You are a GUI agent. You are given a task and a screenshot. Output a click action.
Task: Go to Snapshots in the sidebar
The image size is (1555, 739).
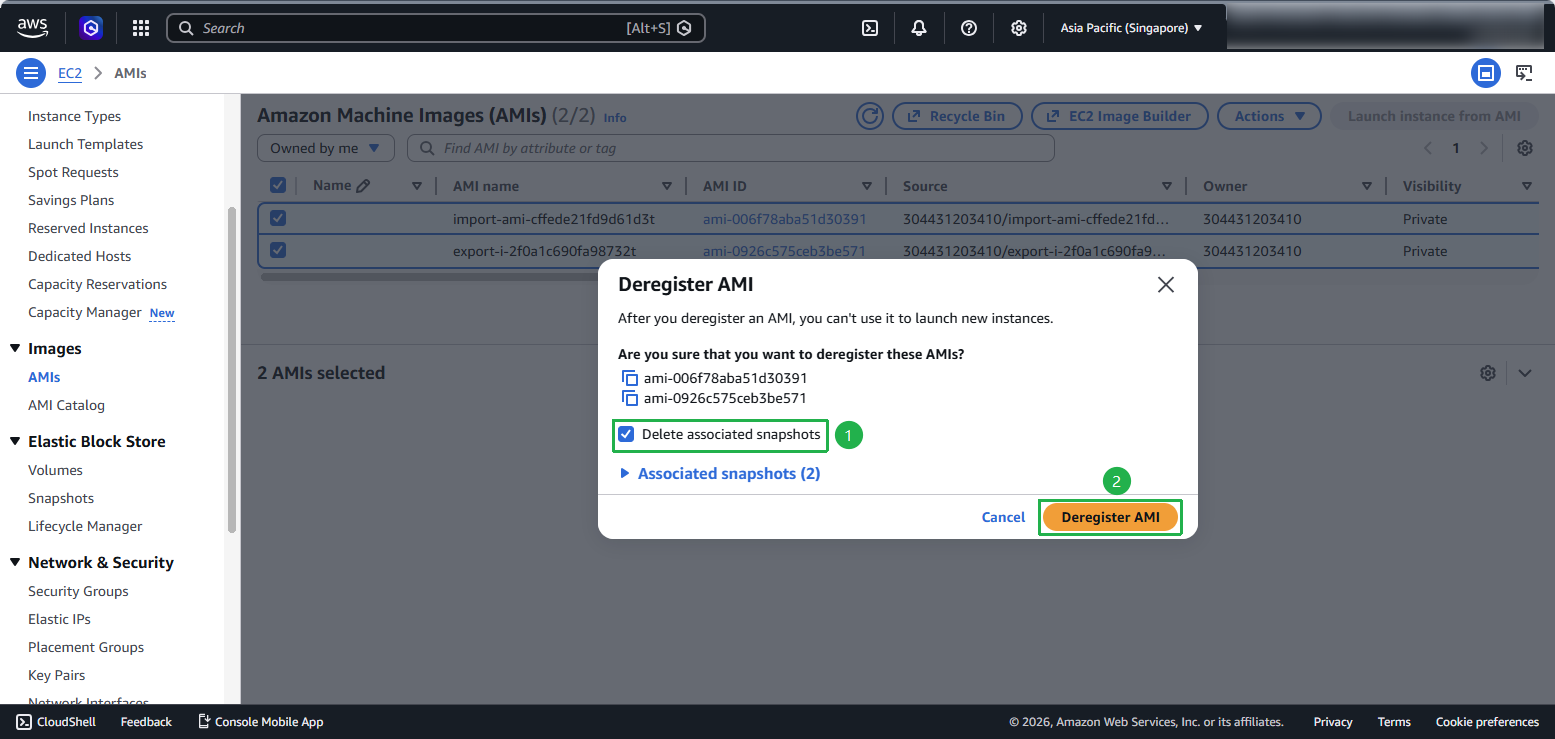coord(61,498)
